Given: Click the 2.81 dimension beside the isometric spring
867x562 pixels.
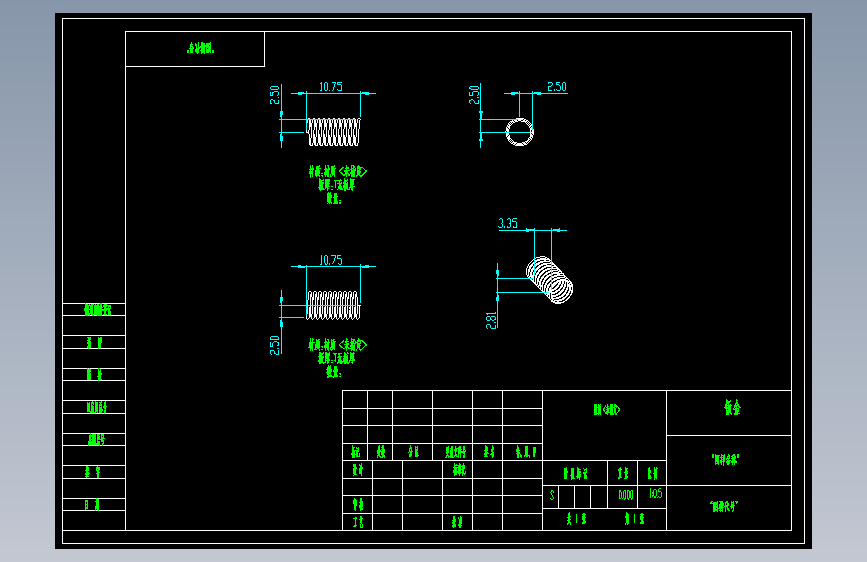Looking at the screenshot, I should pos(491,320).
